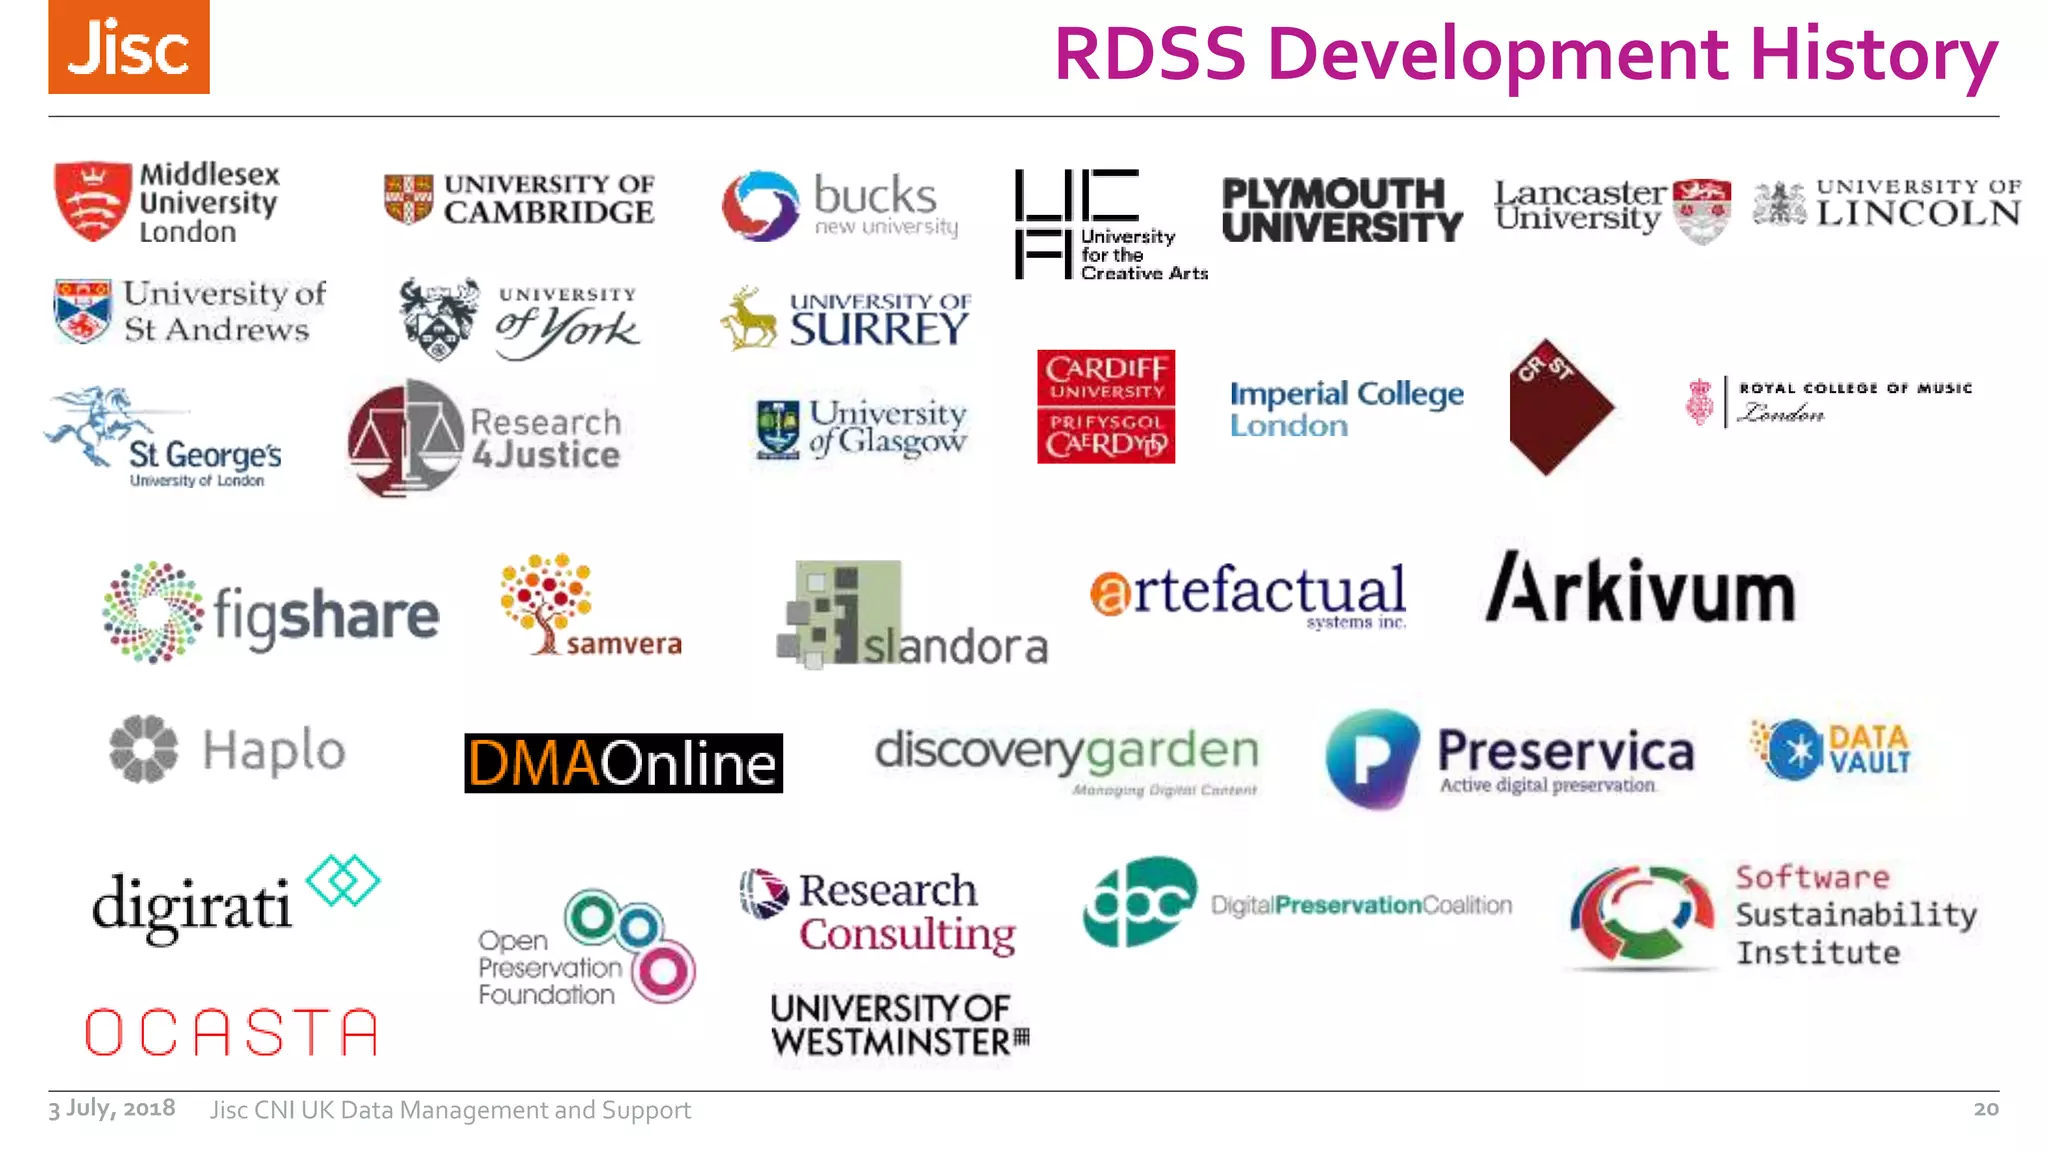
Task: Select footer text Jisc CNI UK Data Management
Action: (x=450, y=1110)
